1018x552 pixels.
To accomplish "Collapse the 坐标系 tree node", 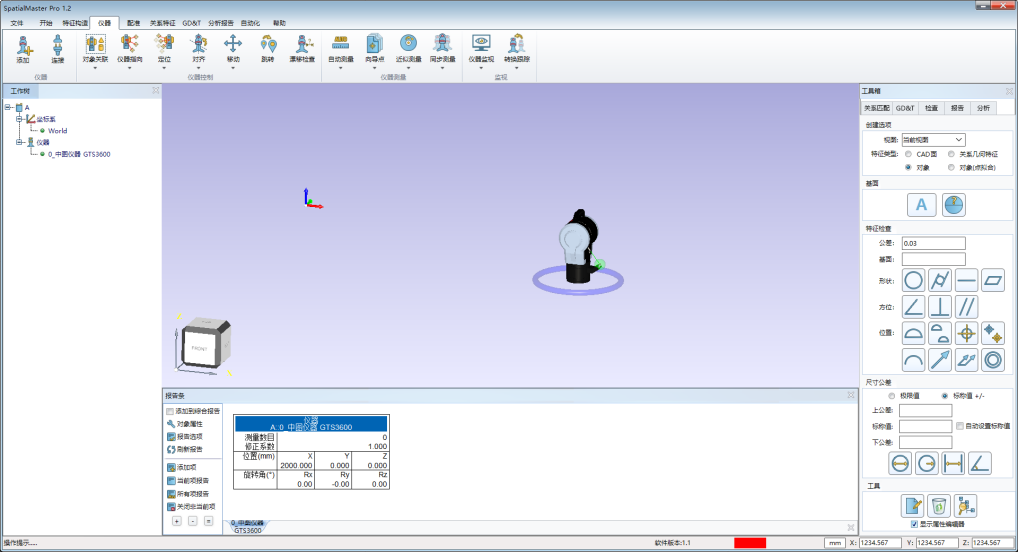I will point(18,118).
